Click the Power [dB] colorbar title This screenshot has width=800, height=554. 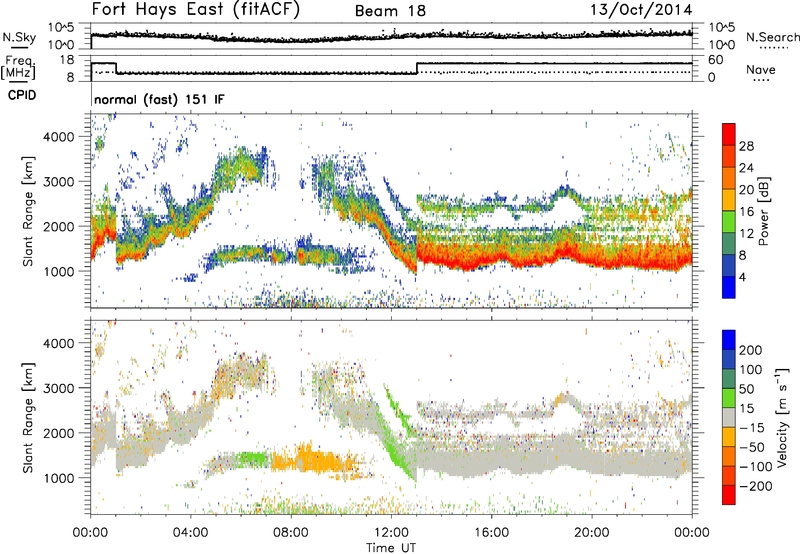(x=764, y=211)
